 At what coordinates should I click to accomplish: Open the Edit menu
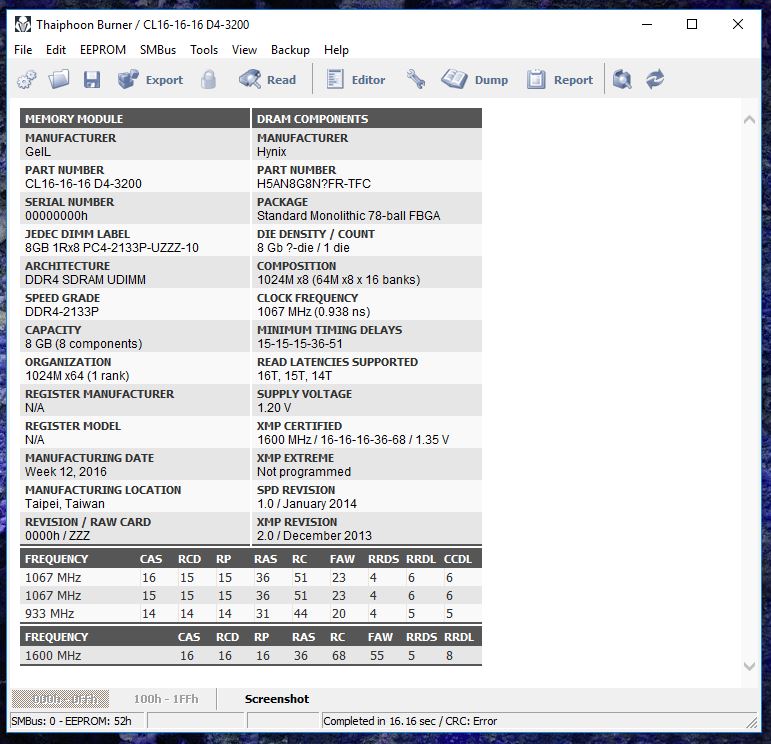[x=56, y=50]
